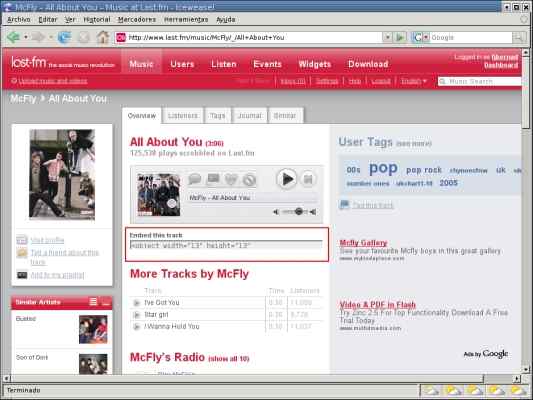The width and height of the screenshot is (533, 400).
Task: Click the browser Forward arrow button
Action: pos(38,37)
